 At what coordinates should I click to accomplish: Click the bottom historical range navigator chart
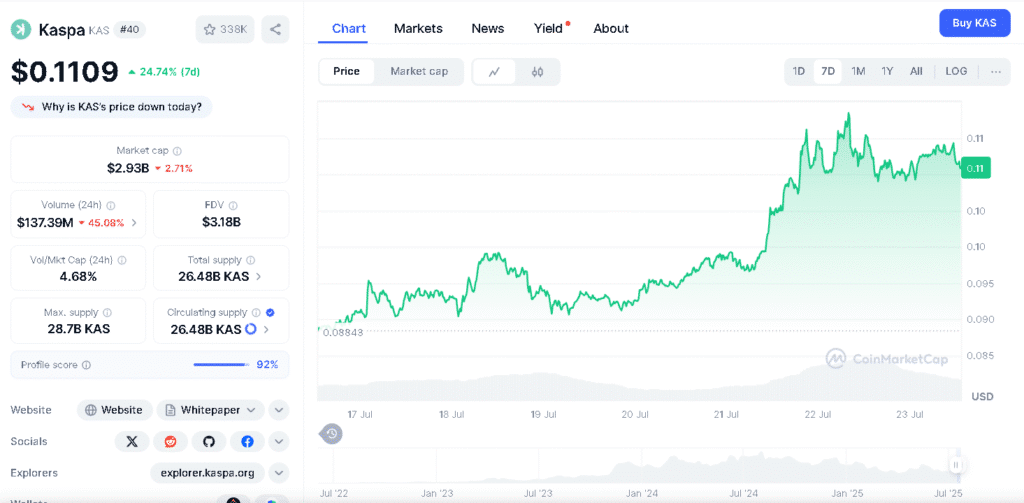pyautogui.click(x=639, y=464)
